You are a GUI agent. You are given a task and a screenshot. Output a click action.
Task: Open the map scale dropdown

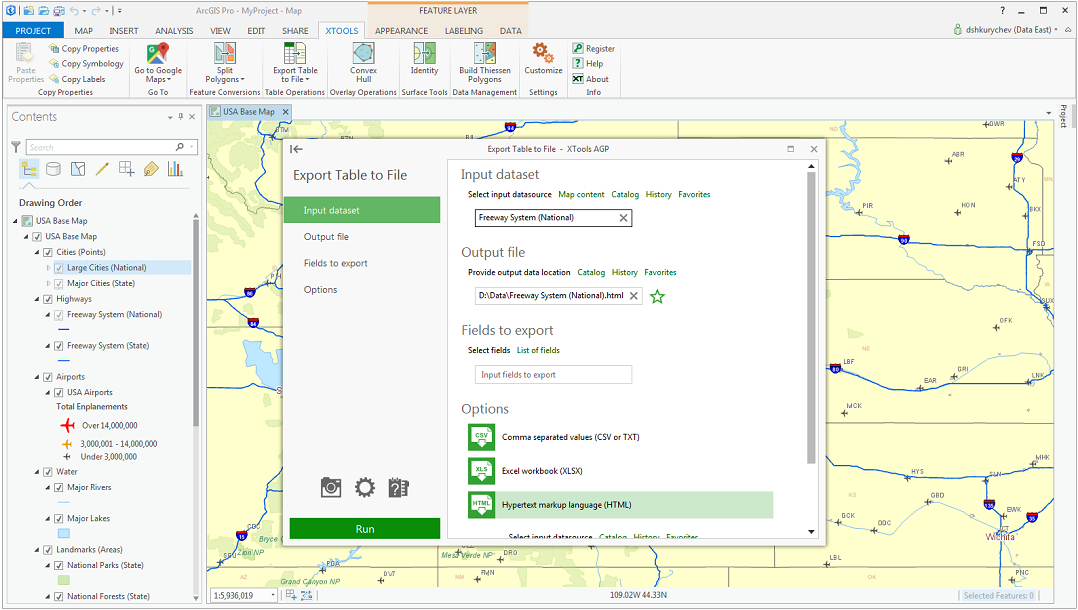pos(273,596)
